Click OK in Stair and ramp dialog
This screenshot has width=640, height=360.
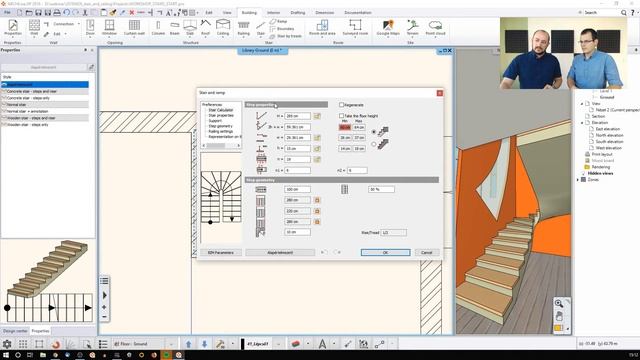click(x=385, y=253)
